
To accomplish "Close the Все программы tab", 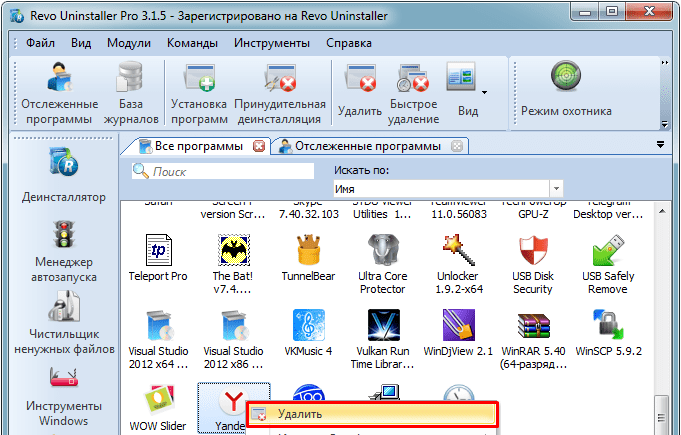I will [x=259, y=146].
